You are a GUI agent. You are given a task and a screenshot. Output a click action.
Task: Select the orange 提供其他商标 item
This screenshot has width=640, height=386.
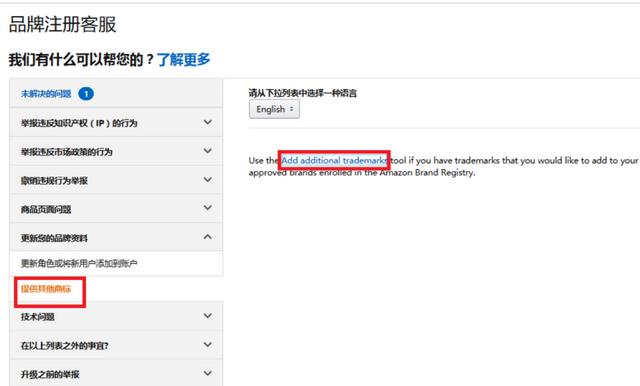[46, 289]
